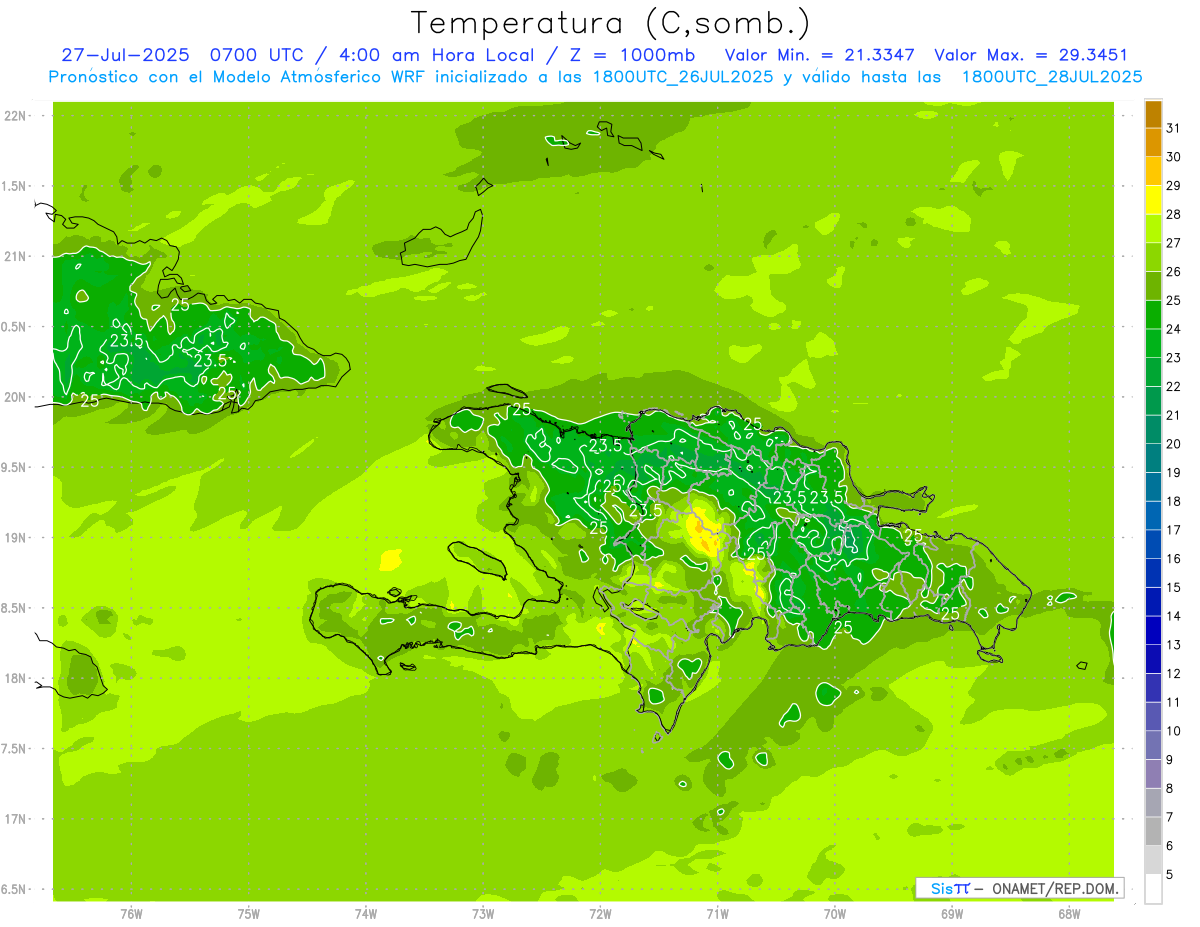Click the legend label "16"
Screen dimensions: 1200x927
(1174, 559)
